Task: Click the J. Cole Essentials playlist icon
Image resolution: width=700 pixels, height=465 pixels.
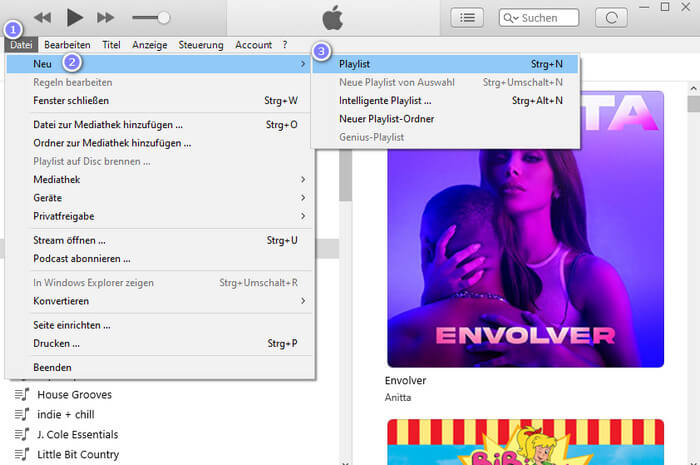Action: [x=20, y=435]
